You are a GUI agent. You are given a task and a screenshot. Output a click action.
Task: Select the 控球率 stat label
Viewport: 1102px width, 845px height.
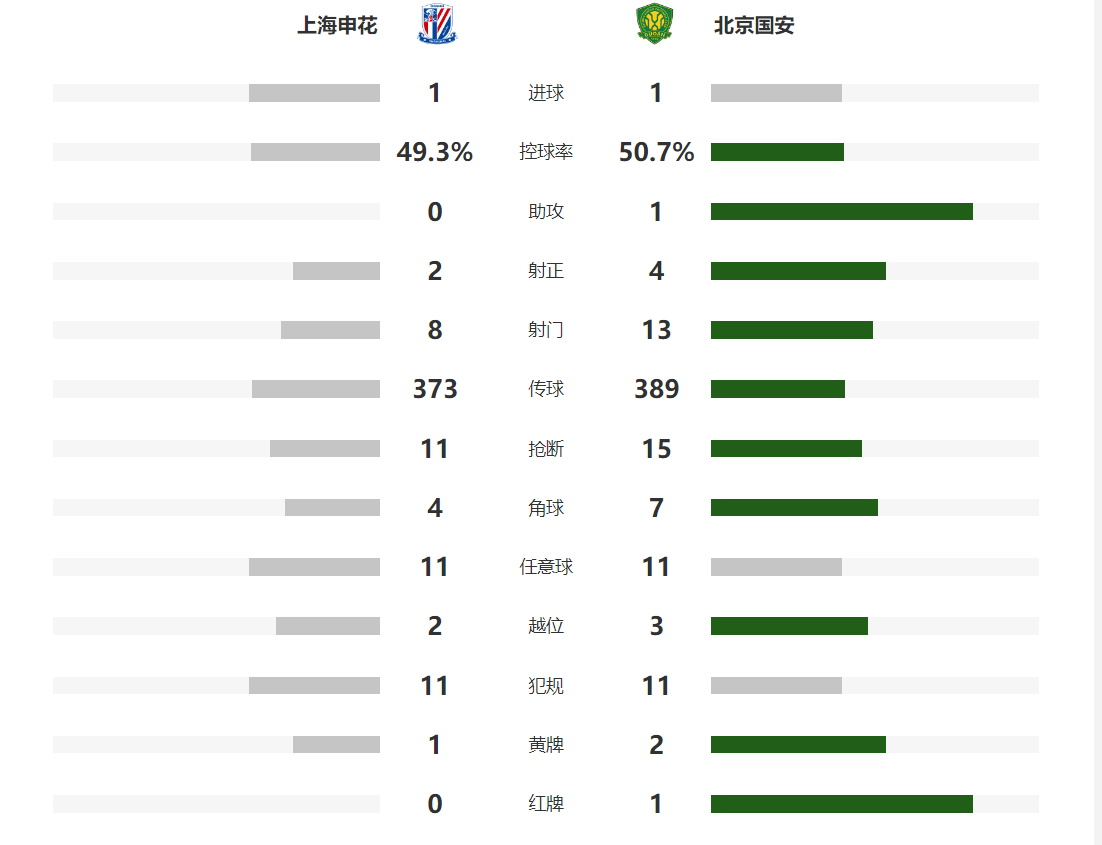[546, 152]
